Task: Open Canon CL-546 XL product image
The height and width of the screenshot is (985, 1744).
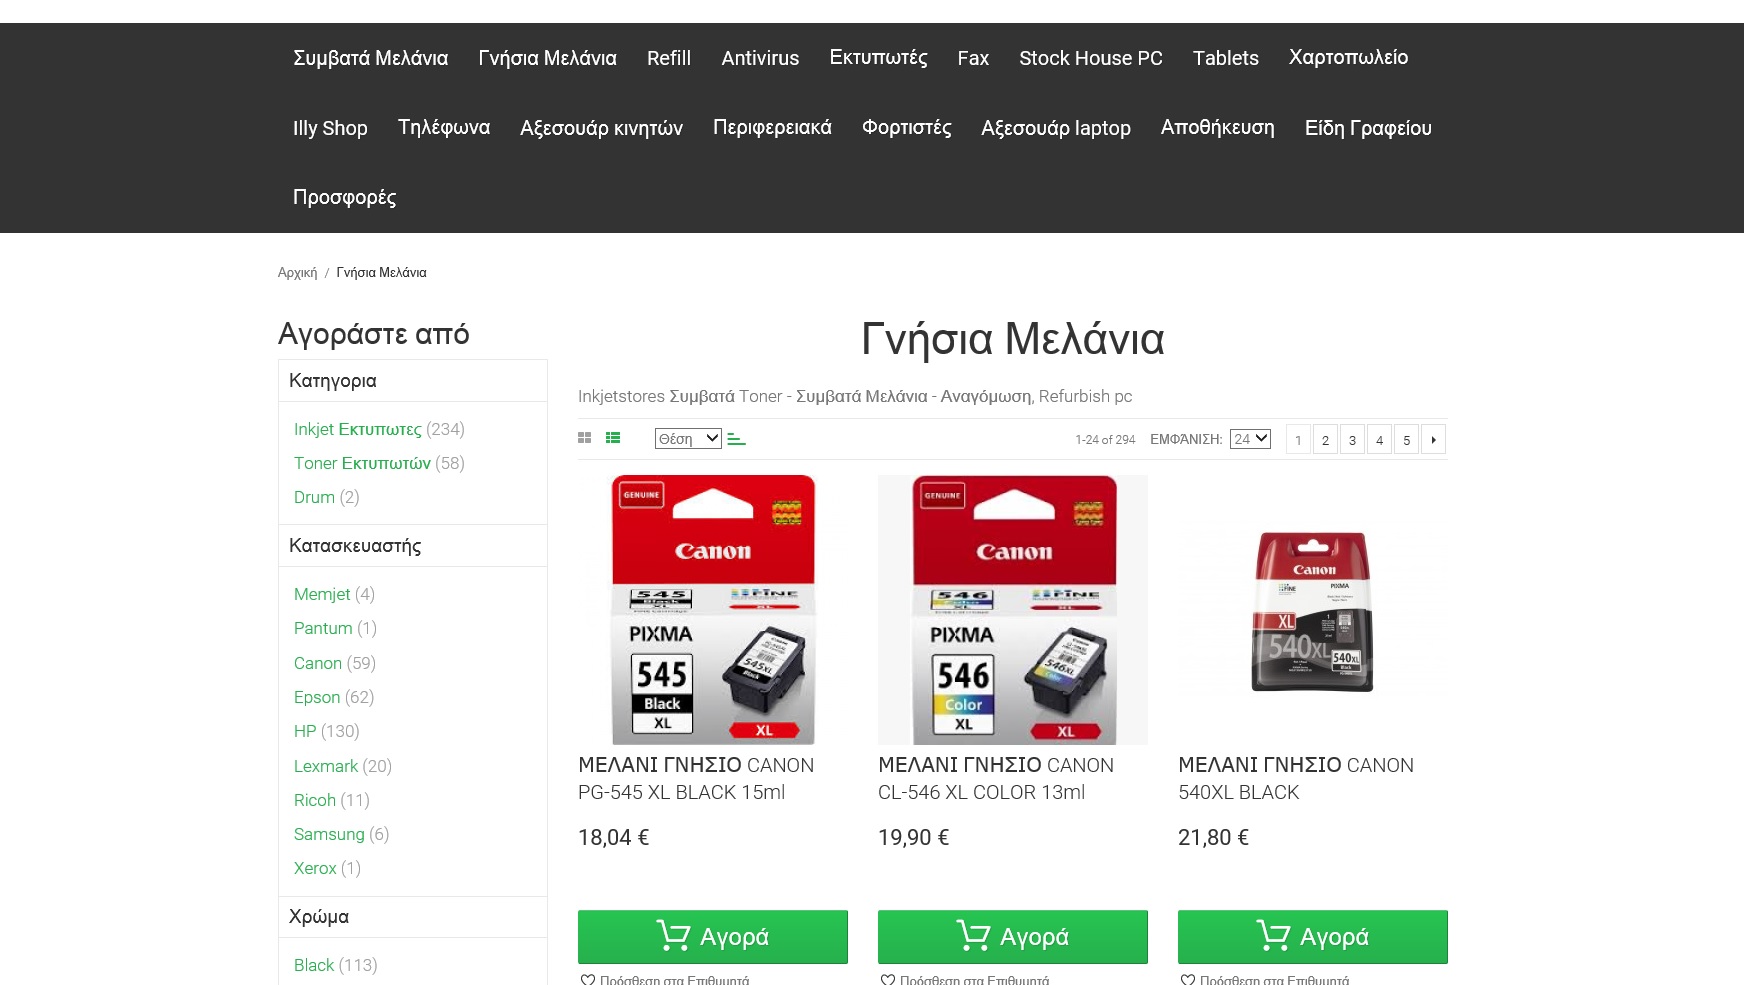Action: 1013,610
